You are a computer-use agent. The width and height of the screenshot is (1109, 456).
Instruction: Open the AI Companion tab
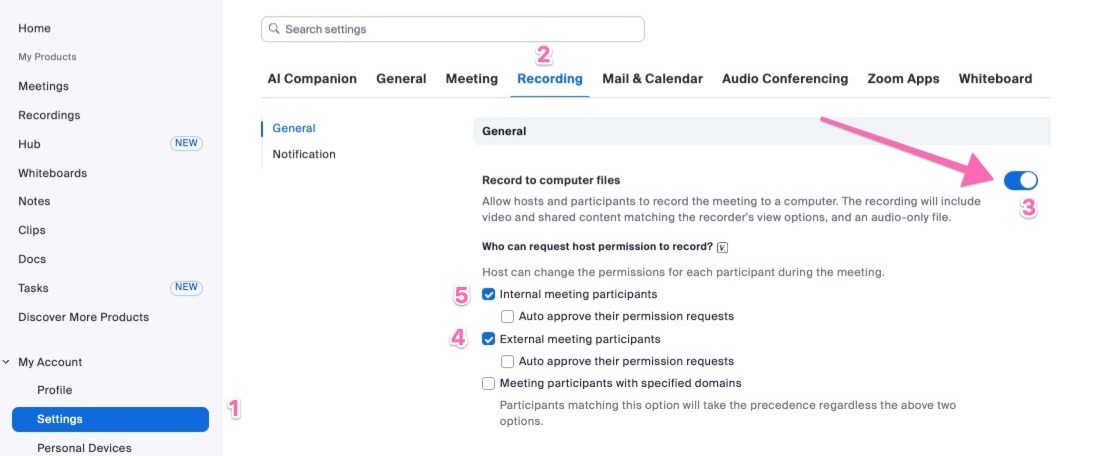coord(312,79)
